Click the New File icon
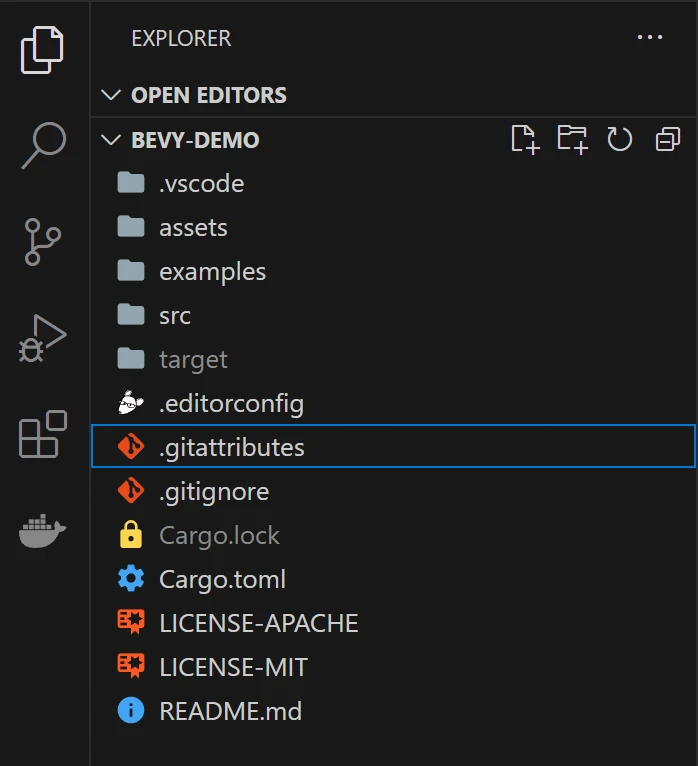The image size is (698, 766). [525, 140]
